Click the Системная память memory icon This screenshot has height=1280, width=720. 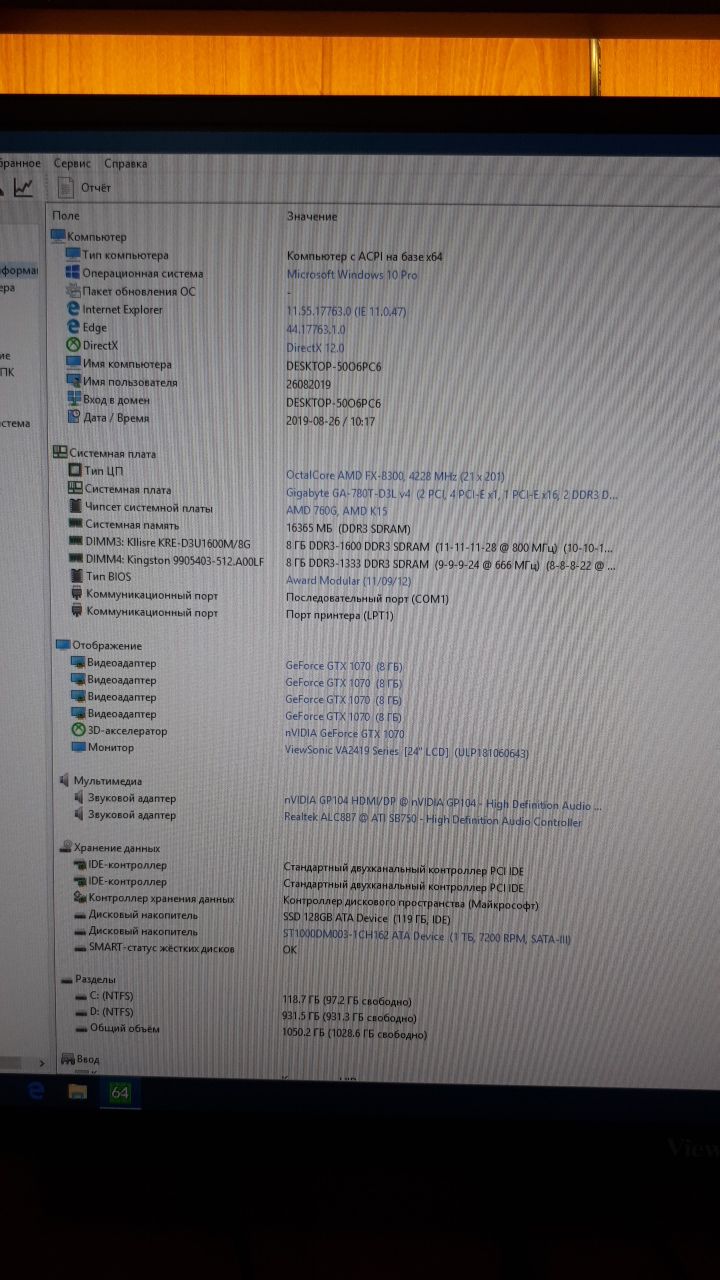tap(75, 525)
